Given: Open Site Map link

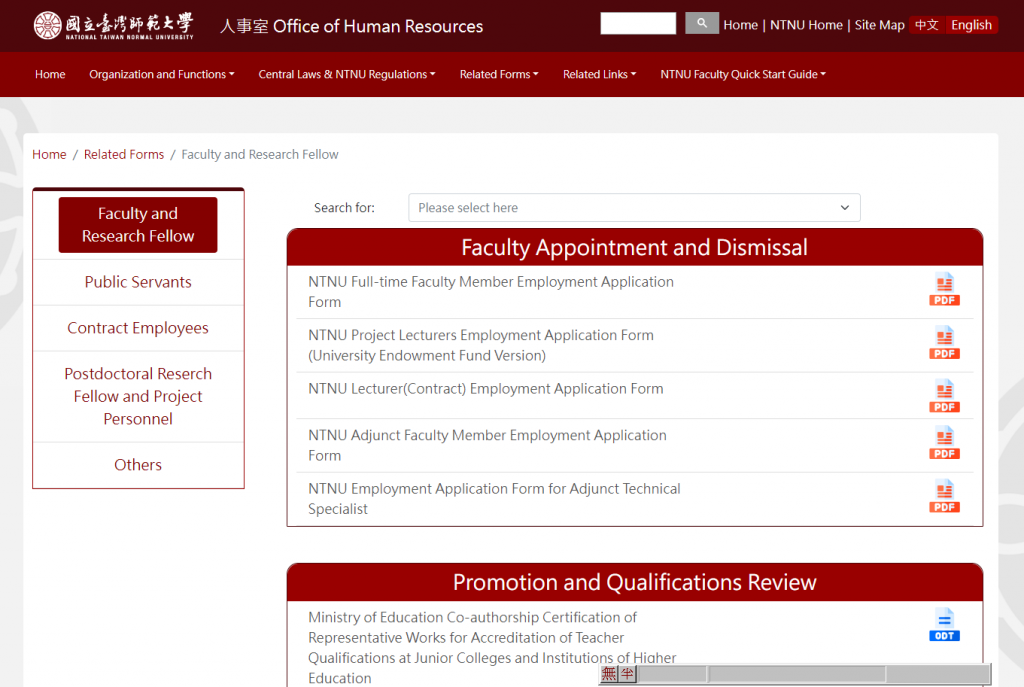Looking at the screenshot, I should click(x=879, y=25).
